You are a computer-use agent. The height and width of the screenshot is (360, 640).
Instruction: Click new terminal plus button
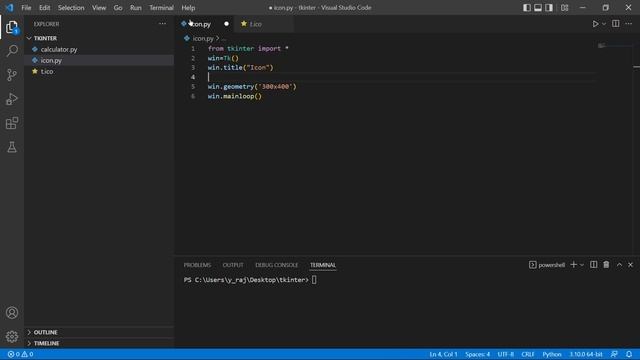point(573,265)
